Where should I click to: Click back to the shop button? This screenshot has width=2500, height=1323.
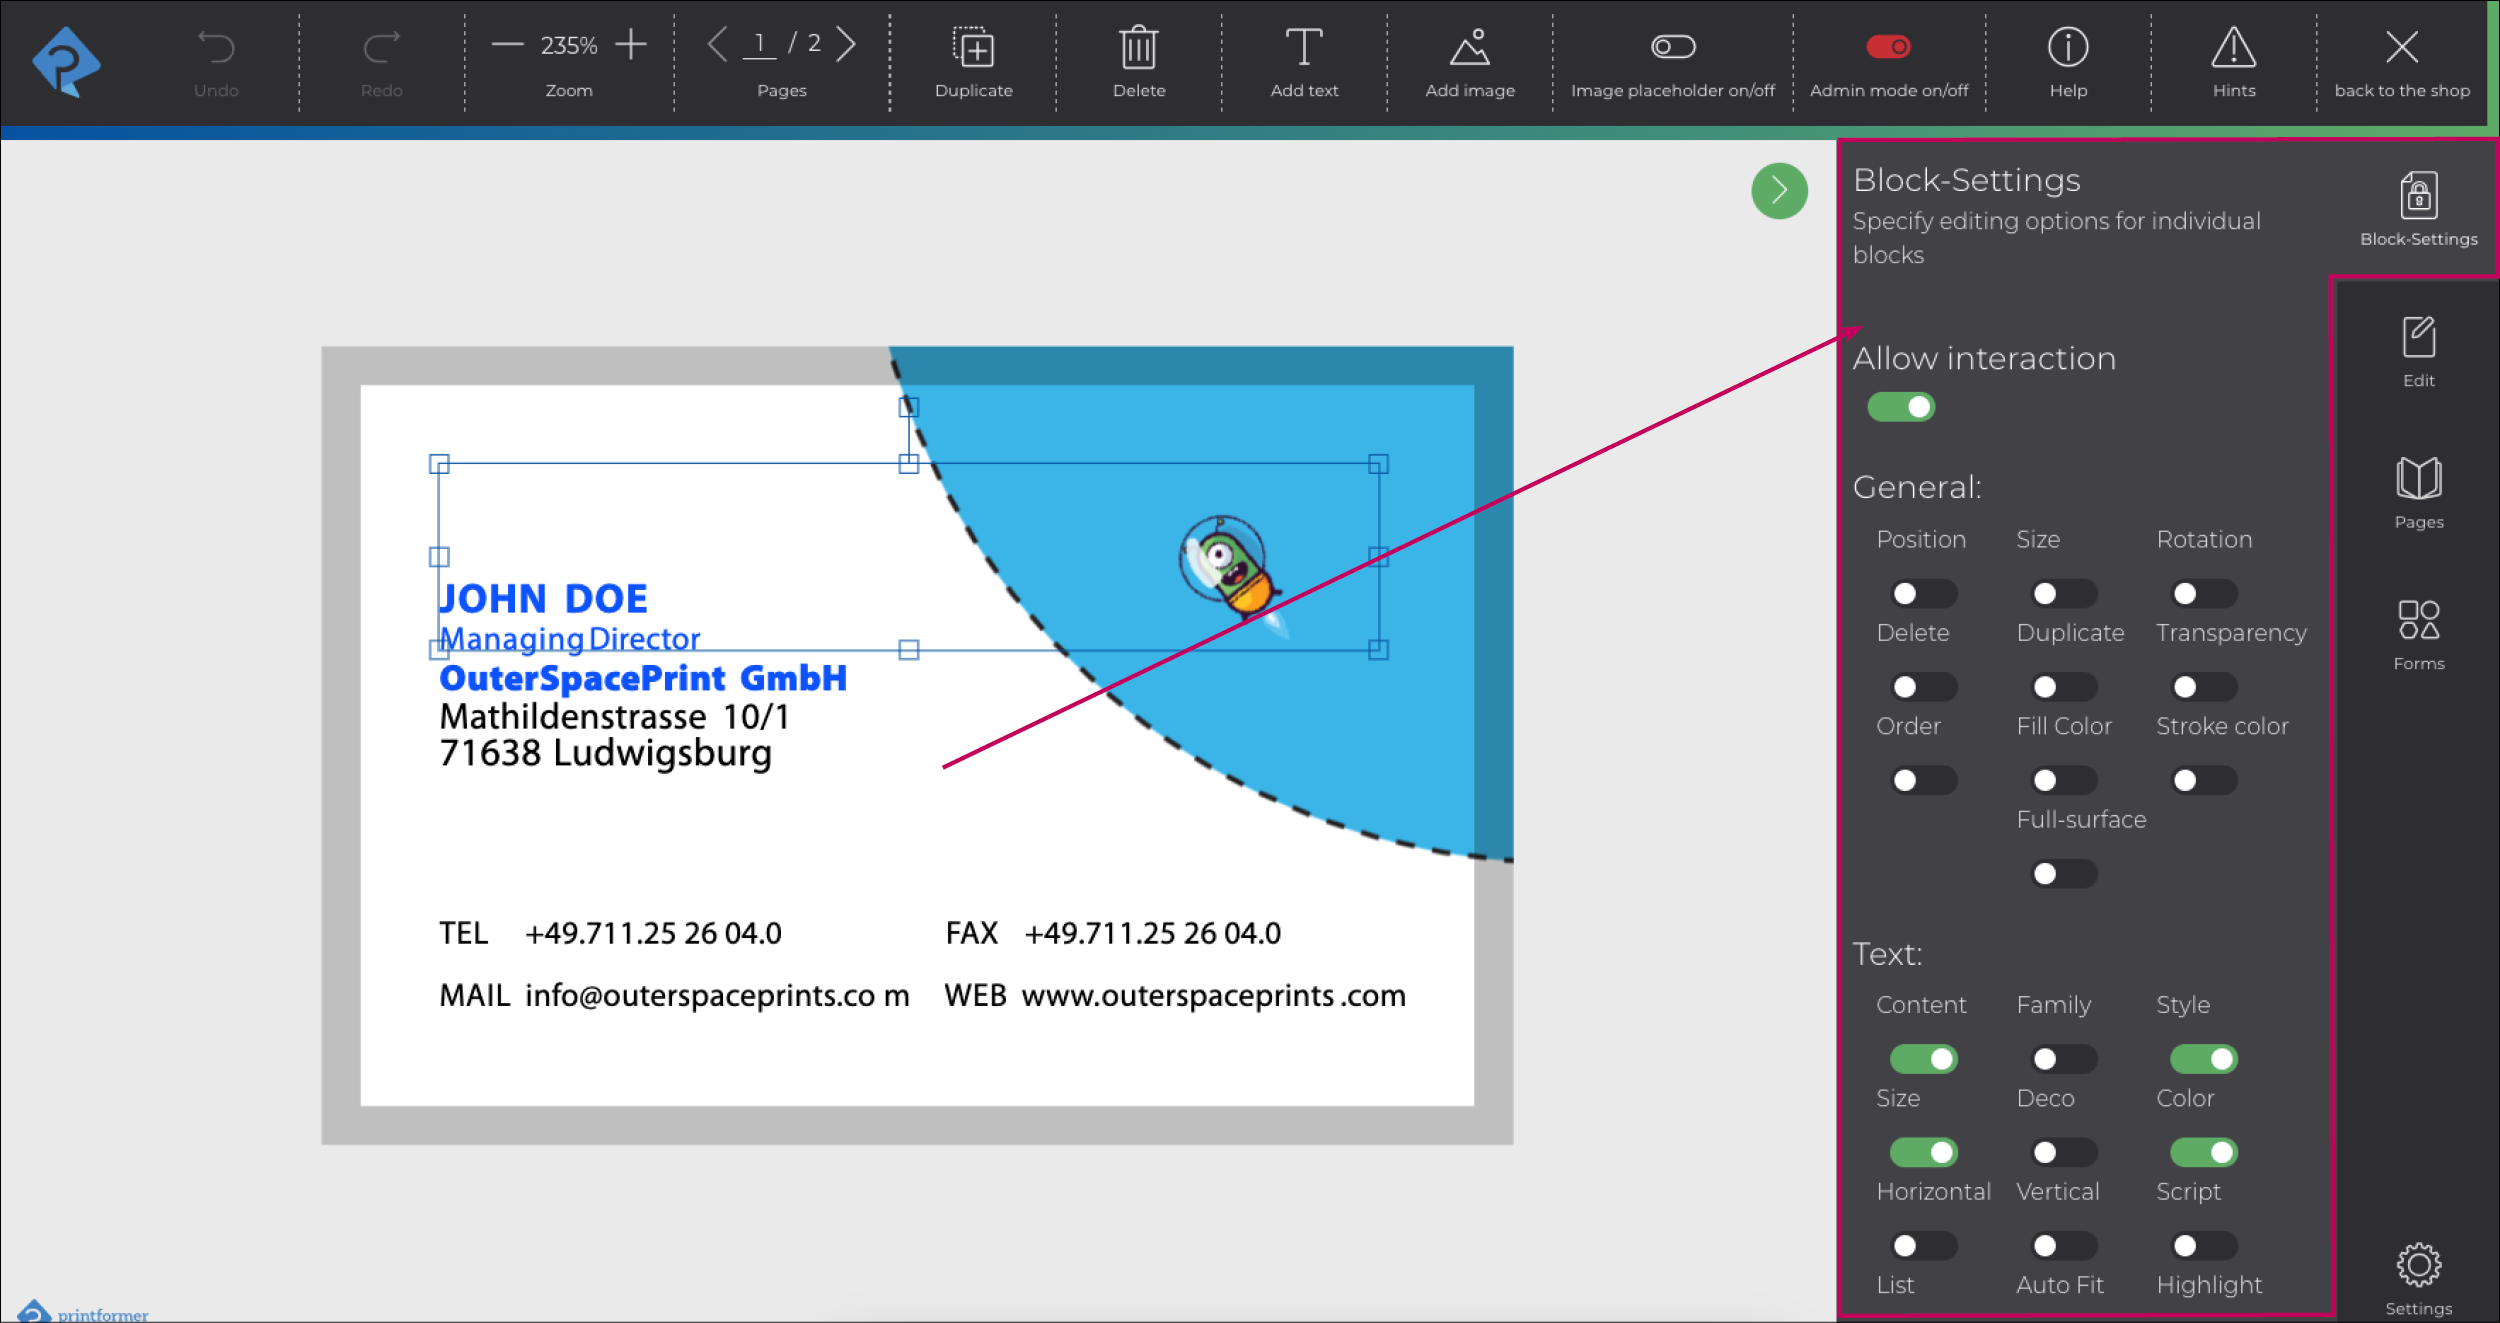[2401, 47]
